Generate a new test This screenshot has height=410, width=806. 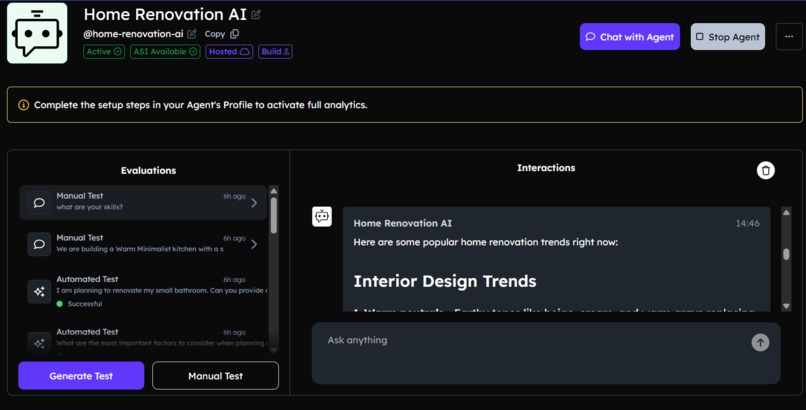click(x=81, y=376)
